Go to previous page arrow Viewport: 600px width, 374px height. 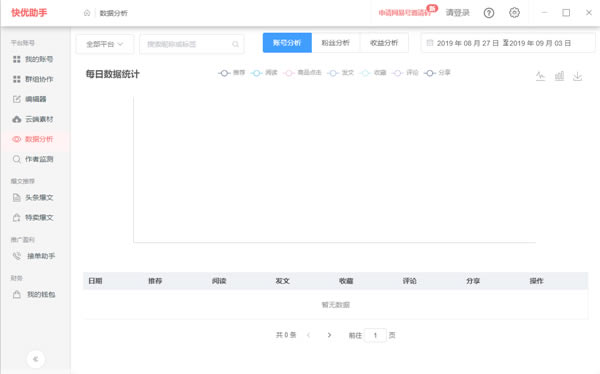coord(308,335)
